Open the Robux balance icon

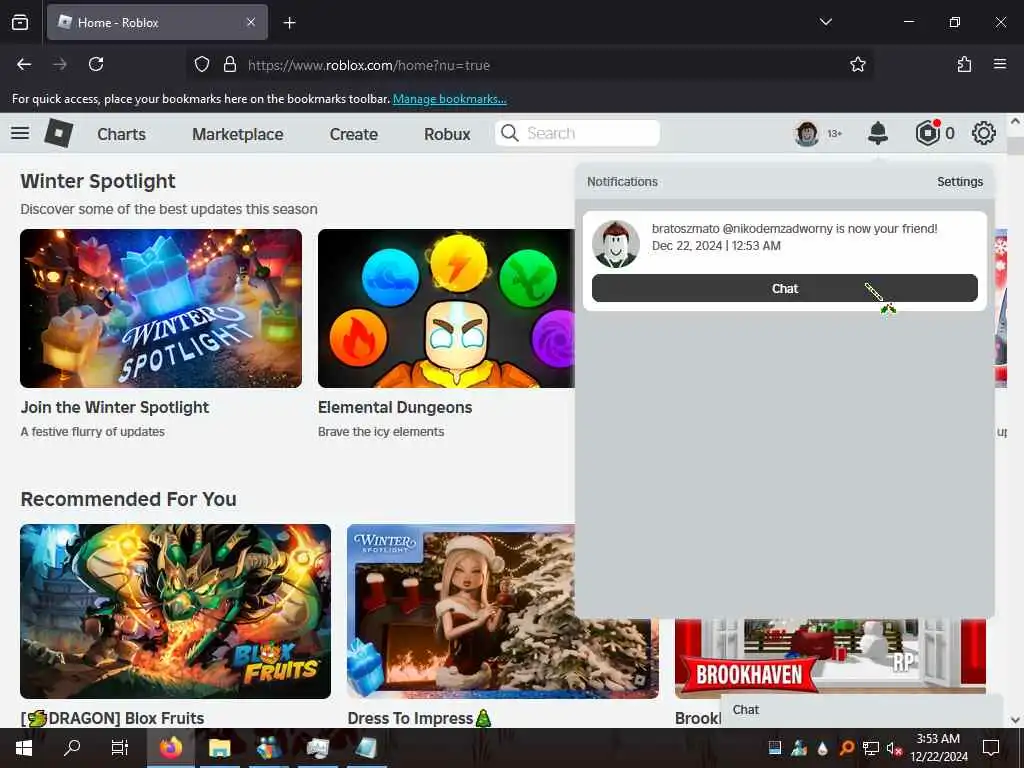click(x=927, y=133)
